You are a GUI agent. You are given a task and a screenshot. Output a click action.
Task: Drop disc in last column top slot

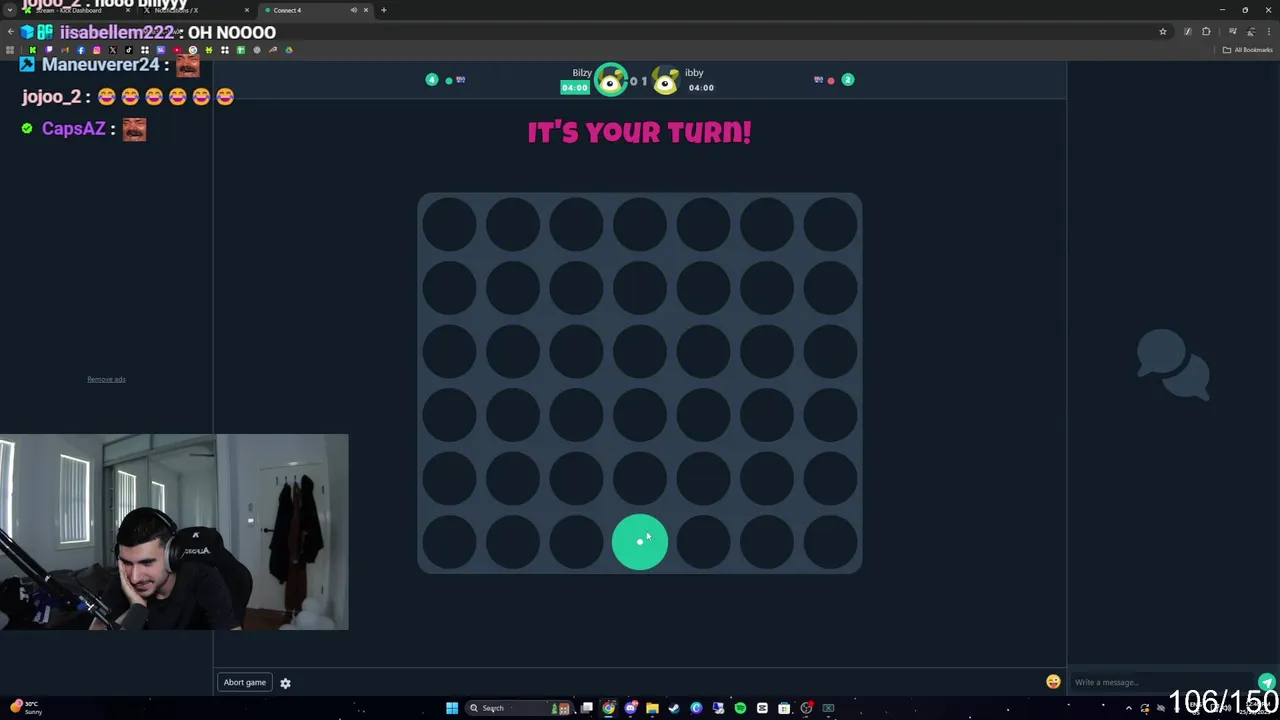pyautogui.click(x=830, y=224)
